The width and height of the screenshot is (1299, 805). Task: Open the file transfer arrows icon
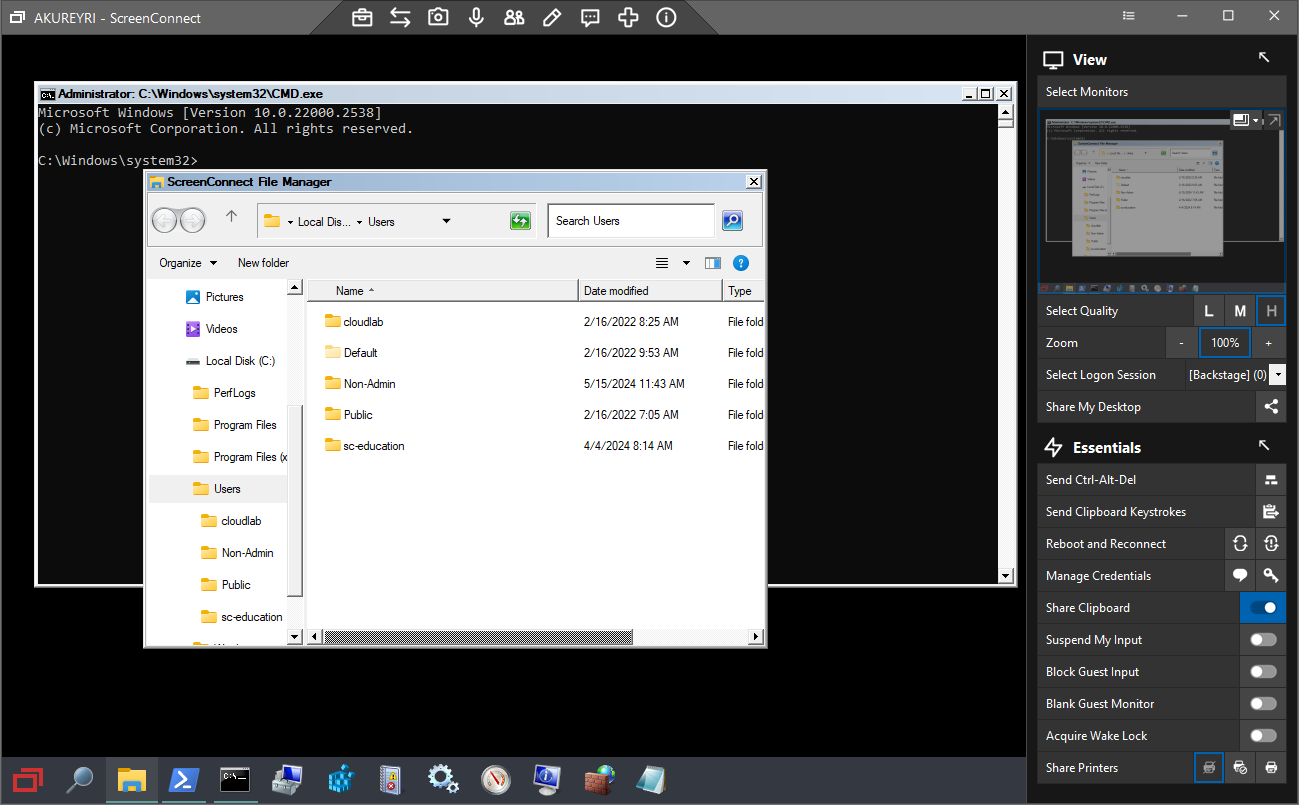pyautogui.click(x=400, y=17)
